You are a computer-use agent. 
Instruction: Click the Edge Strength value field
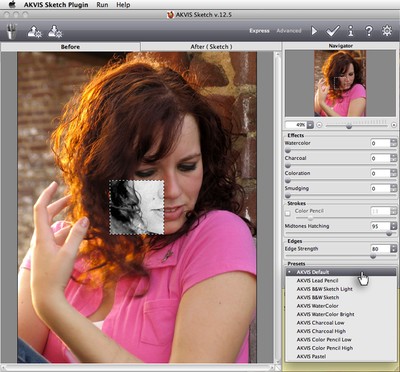pyautogui.click(x=380, y=249)
